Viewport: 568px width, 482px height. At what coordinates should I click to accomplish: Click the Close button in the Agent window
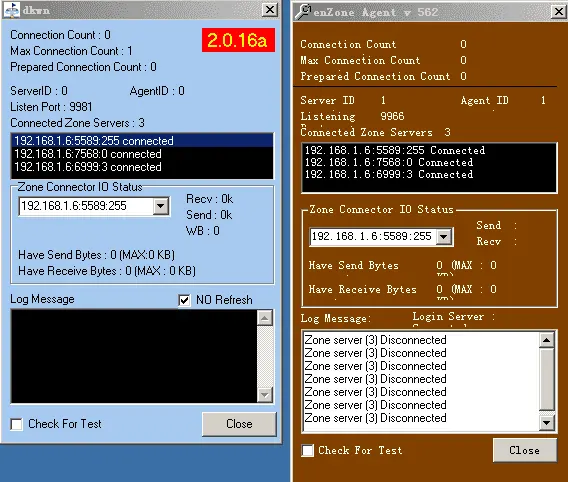[525, 450]
